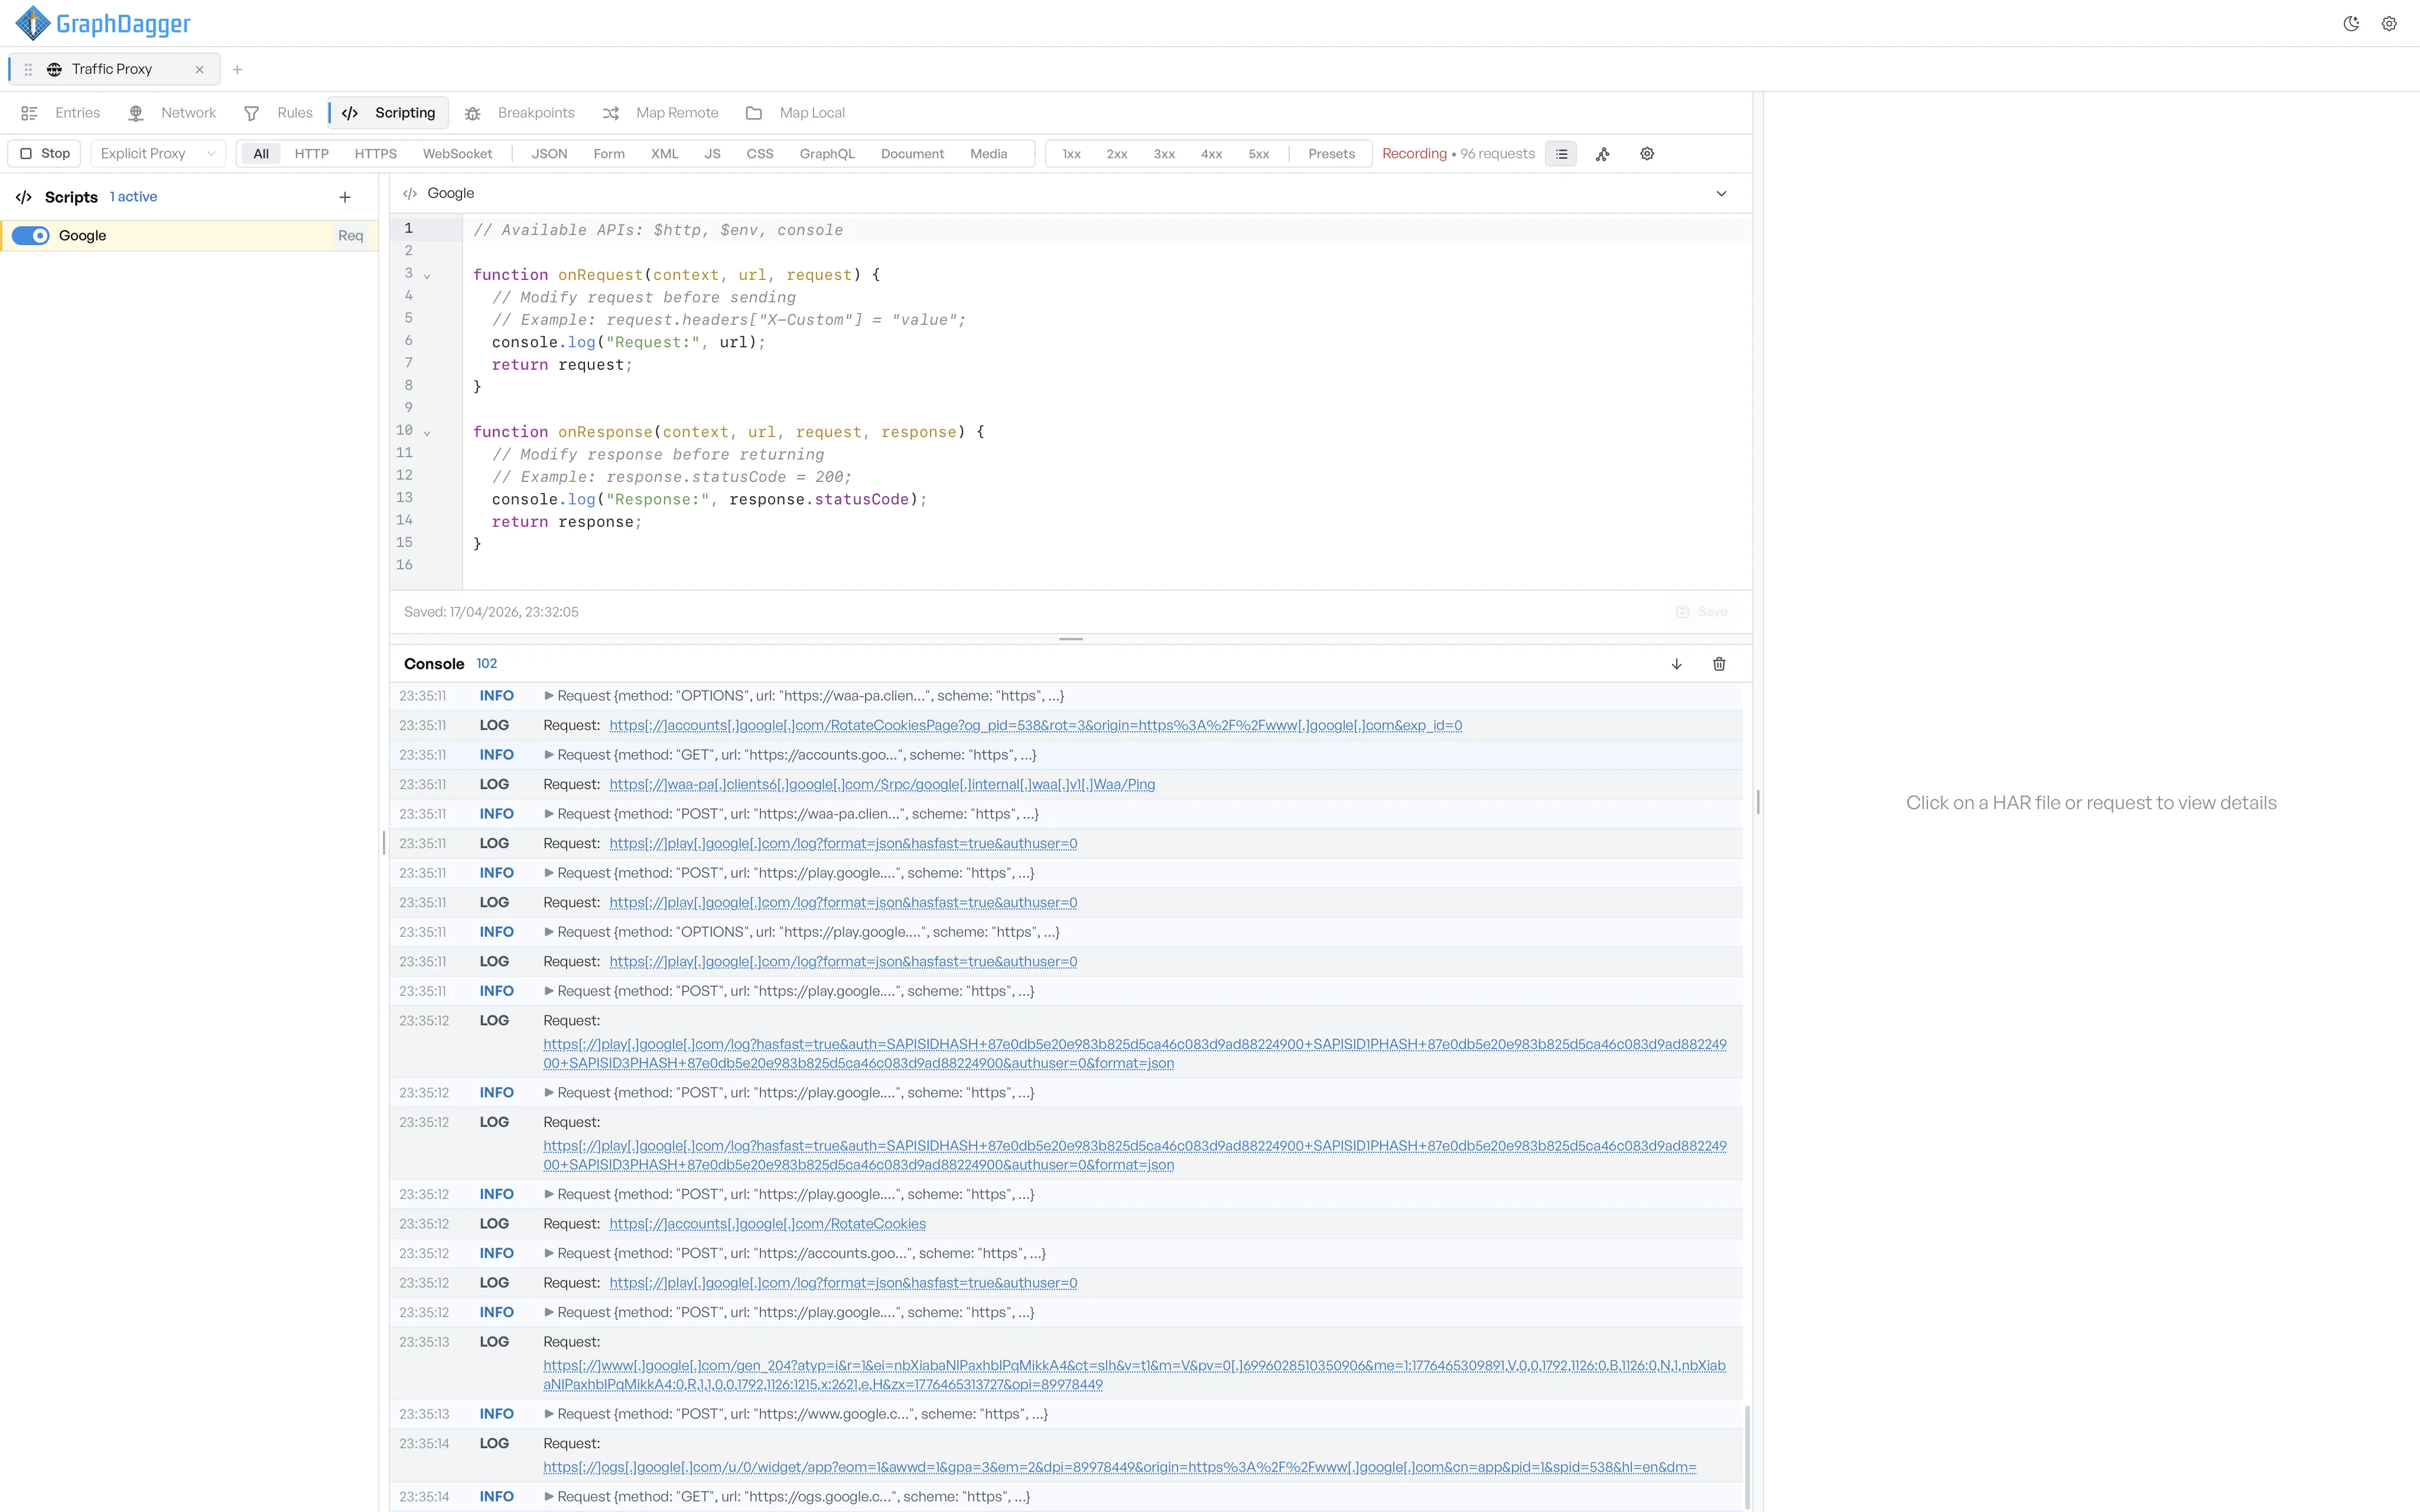Open the gen_204 URL link

(1134, 1375)
